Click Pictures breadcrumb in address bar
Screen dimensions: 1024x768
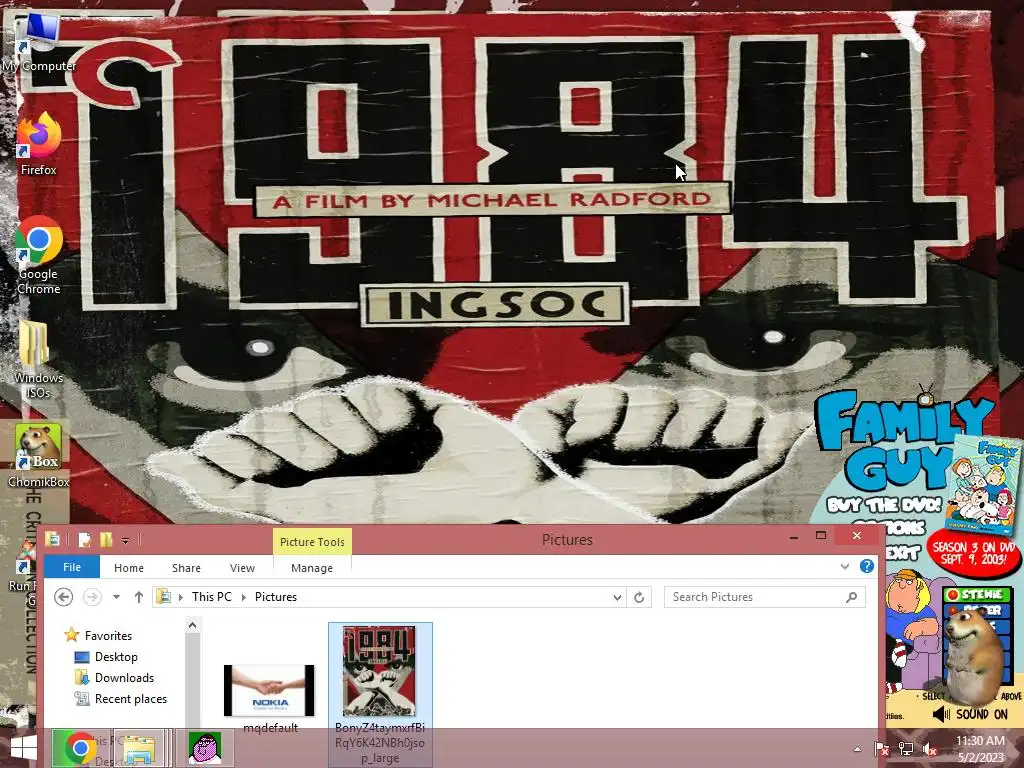coord(276,597)
